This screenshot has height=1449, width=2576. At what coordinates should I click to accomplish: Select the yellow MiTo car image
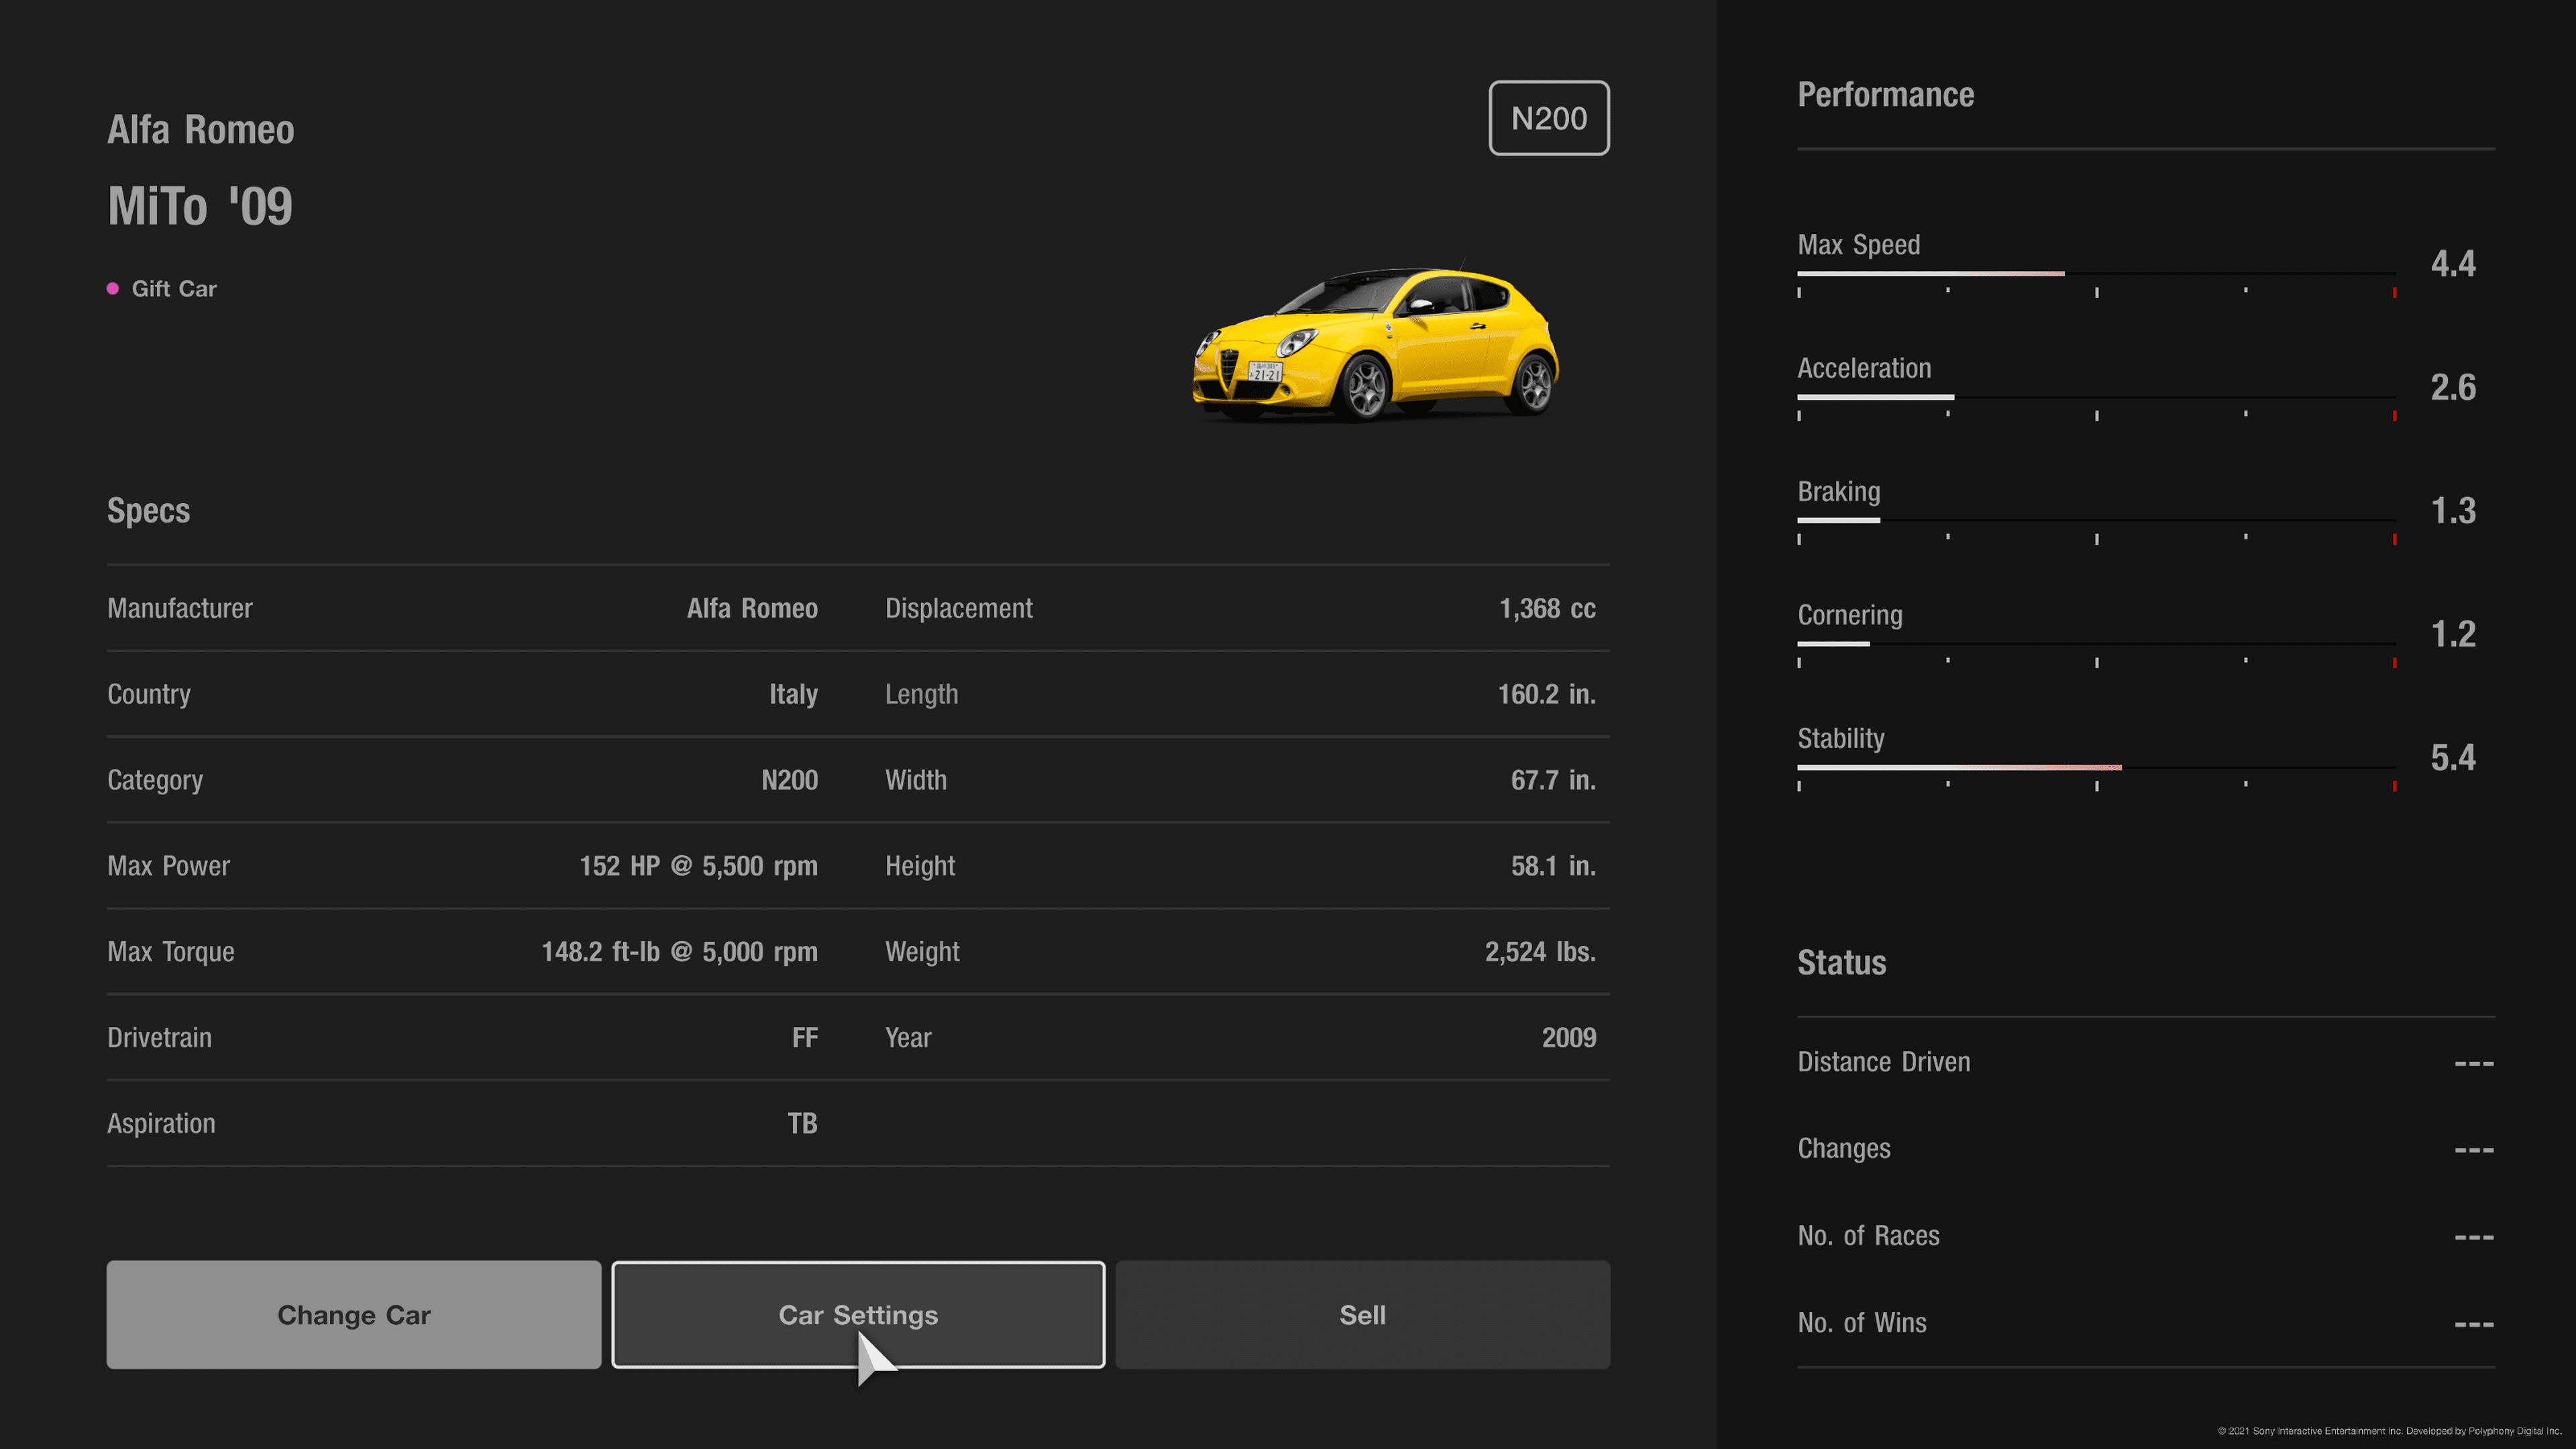(x=1375, y=343)
